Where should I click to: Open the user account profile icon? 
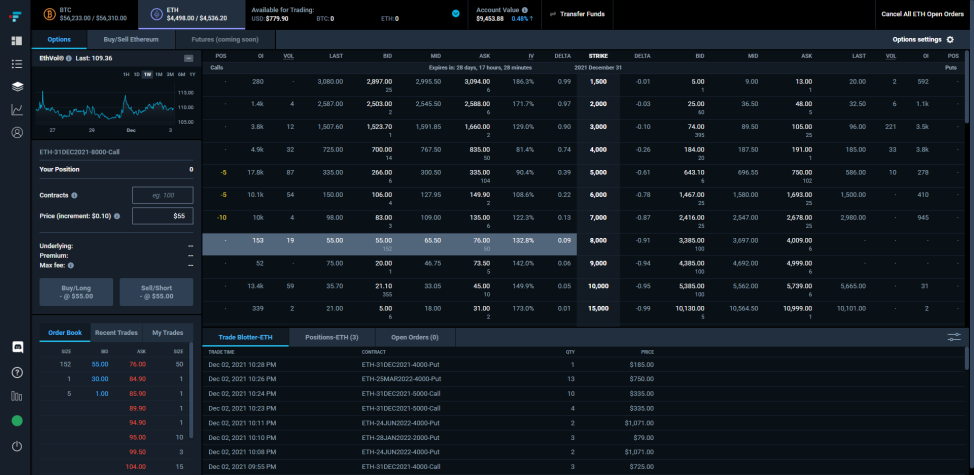click(17, 132)
